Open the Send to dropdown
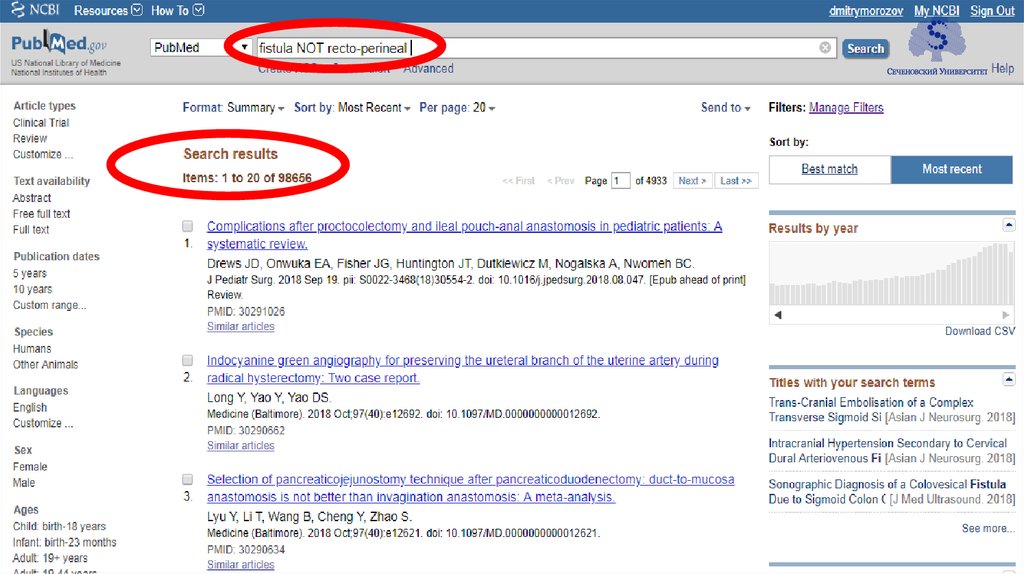1024x574 pixels. (x=725, y=108)
